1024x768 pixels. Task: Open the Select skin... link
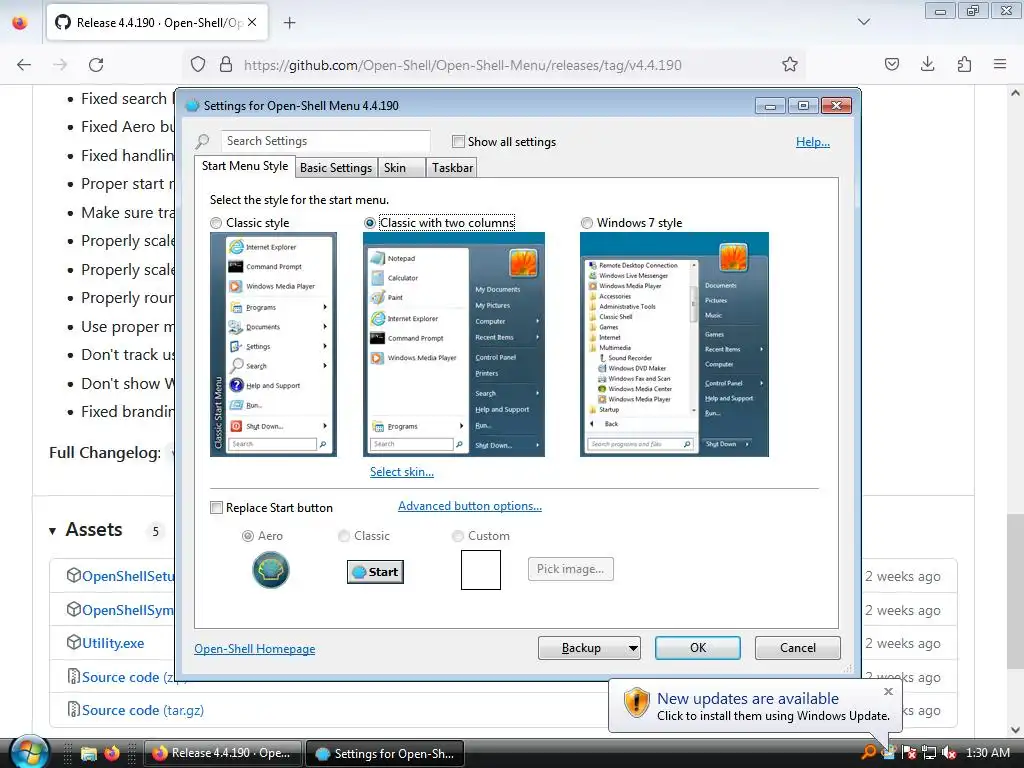[402, 472]
